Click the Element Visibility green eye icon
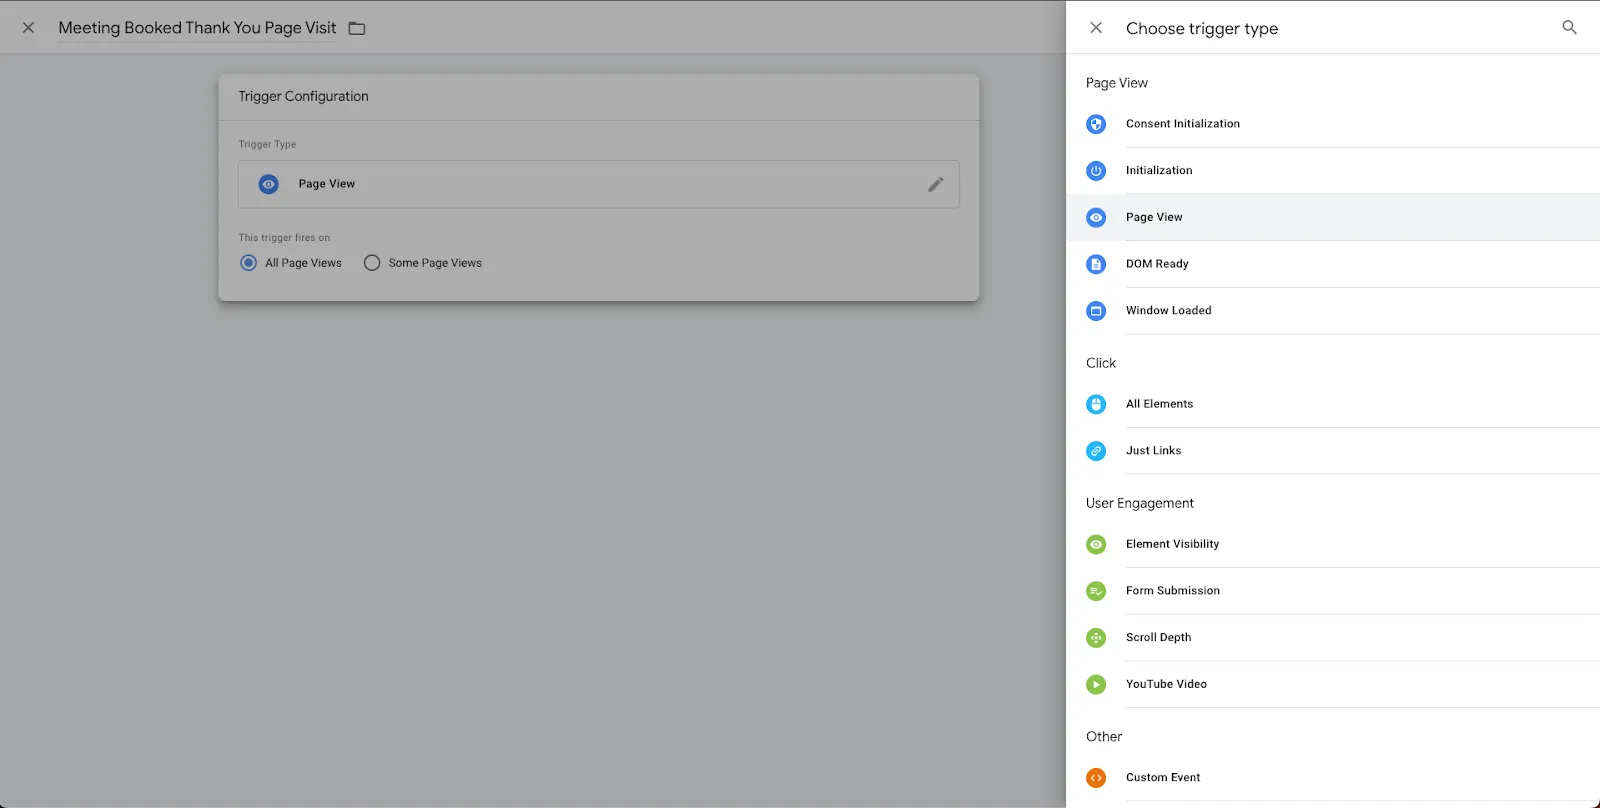 click(x=1096, y=544)
